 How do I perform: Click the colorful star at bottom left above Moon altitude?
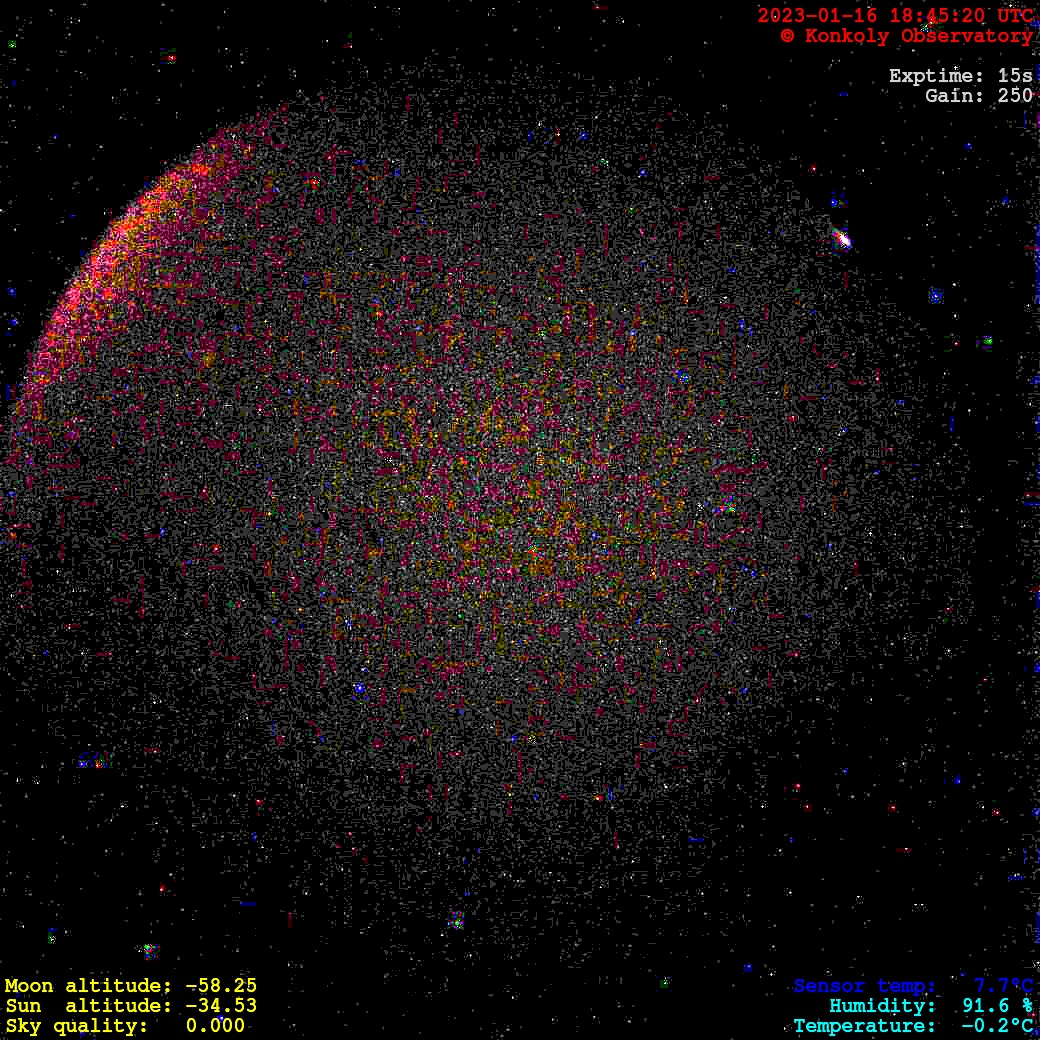(x=149, y=950)
